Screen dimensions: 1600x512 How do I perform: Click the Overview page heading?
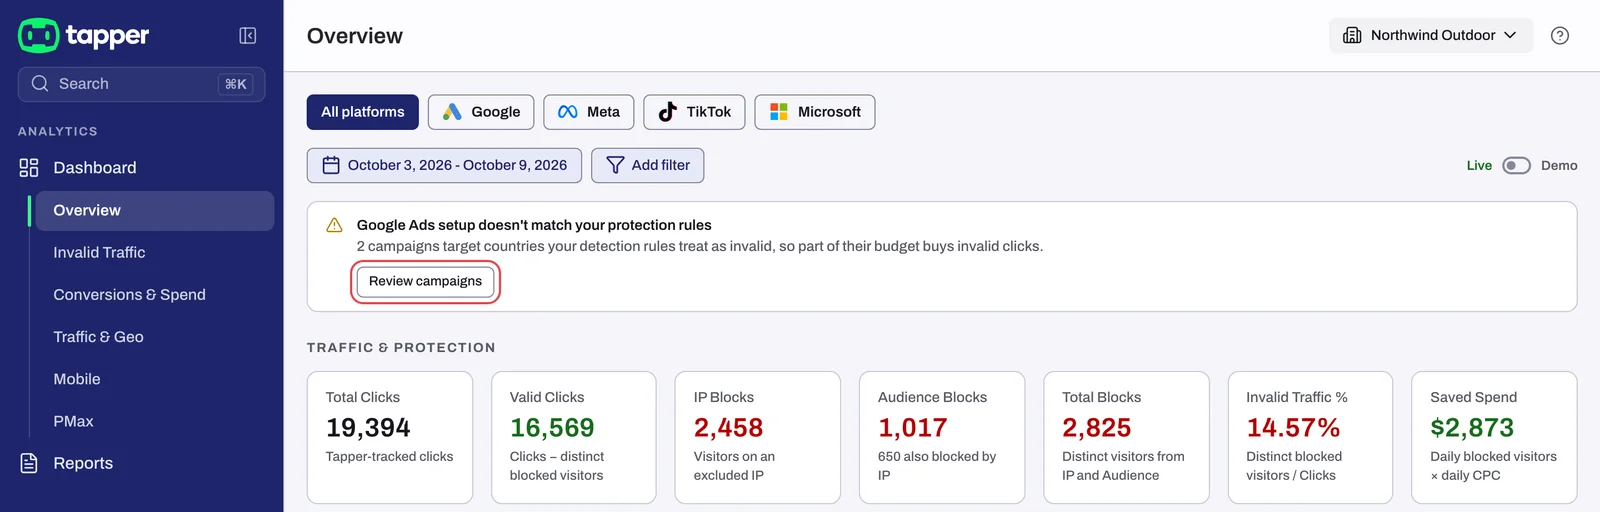pos(355,36)
